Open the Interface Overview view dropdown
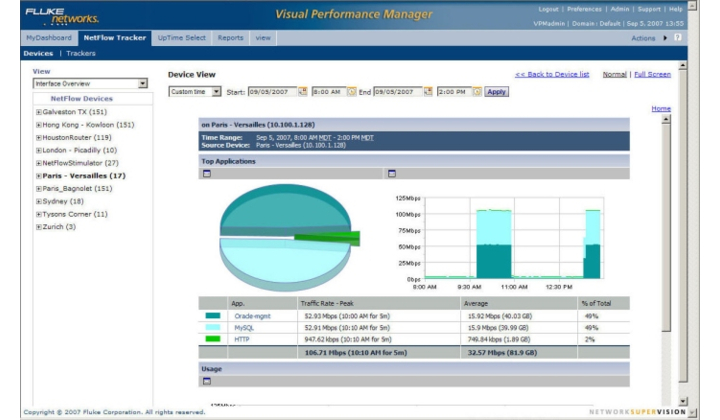The width and height of the screenshot is (720, 420). tap(143, 84)
